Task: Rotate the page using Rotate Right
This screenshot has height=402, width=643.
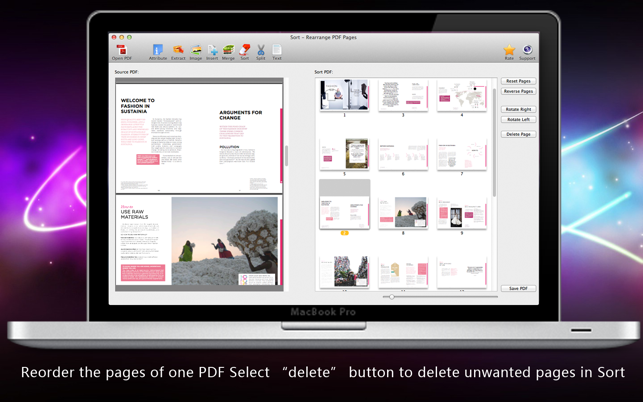Action: [518, 110]
